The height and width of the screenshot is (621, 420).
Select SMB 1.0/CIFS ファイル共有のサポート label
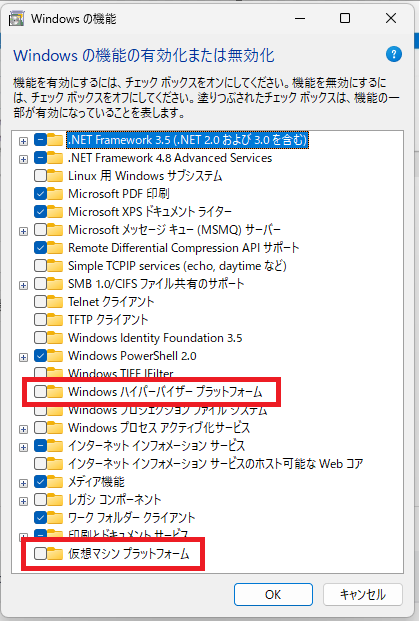(x=156, y=284)
